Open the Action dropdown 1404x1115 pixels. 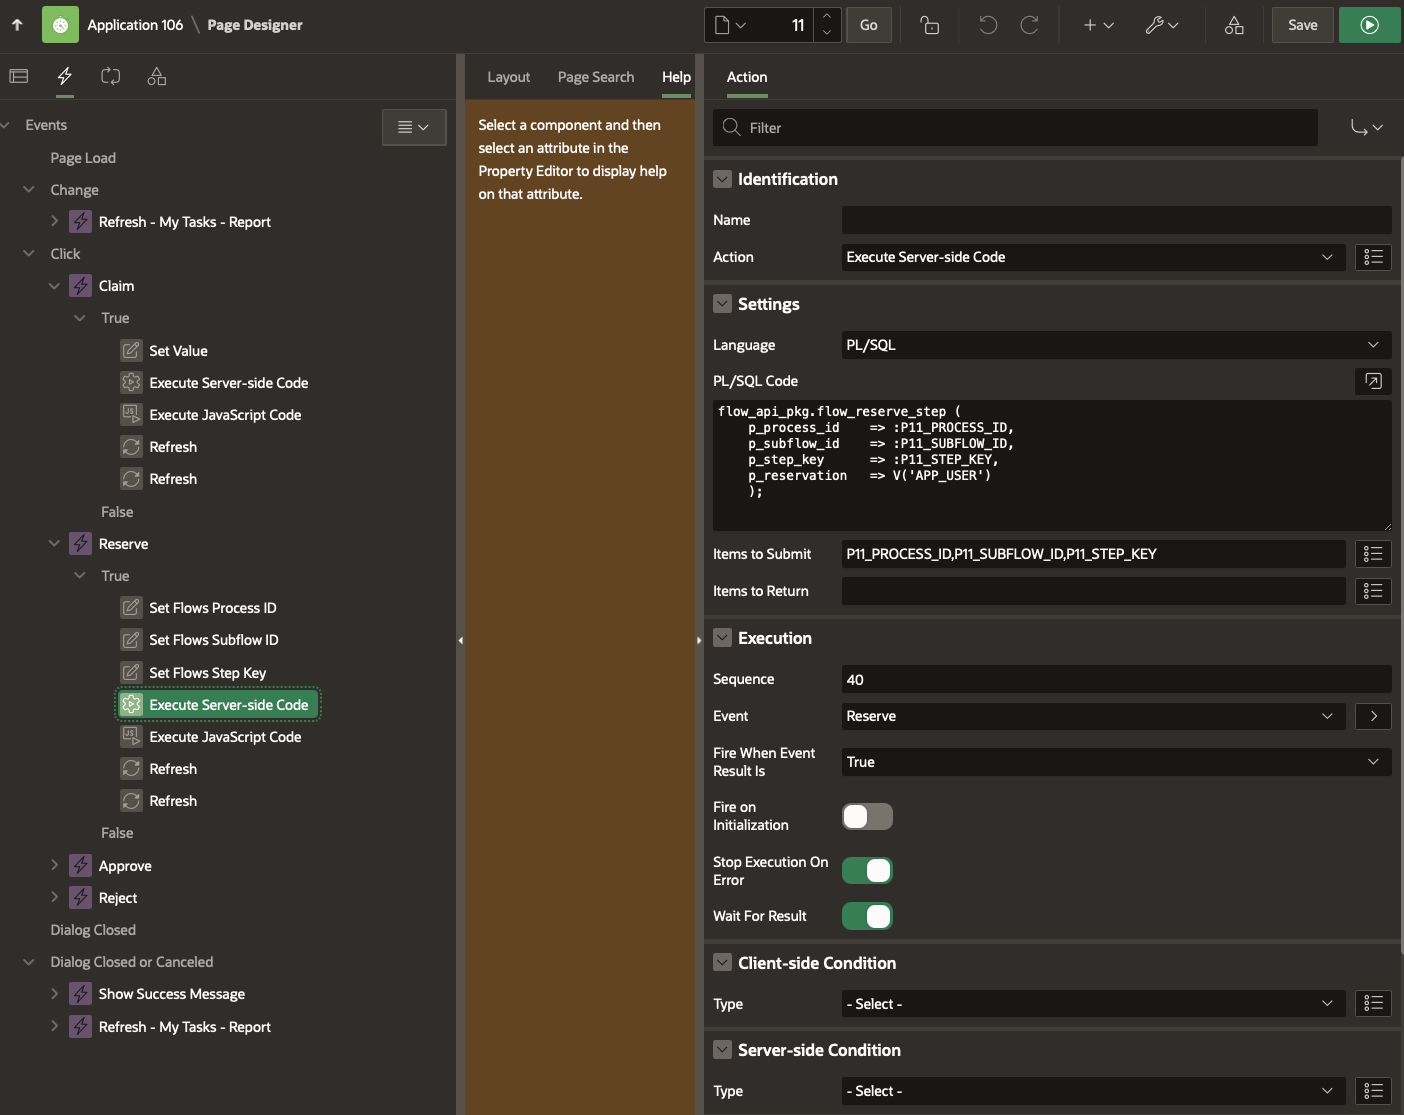pos(1093,257)
